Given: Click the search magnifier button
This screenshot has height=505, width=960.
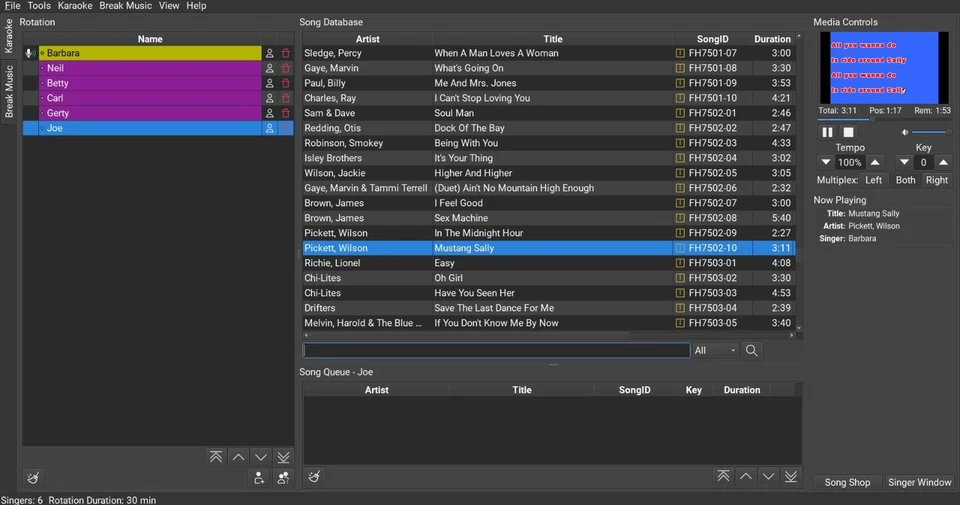Looking at the screenshot, I should tap(751, 351).
